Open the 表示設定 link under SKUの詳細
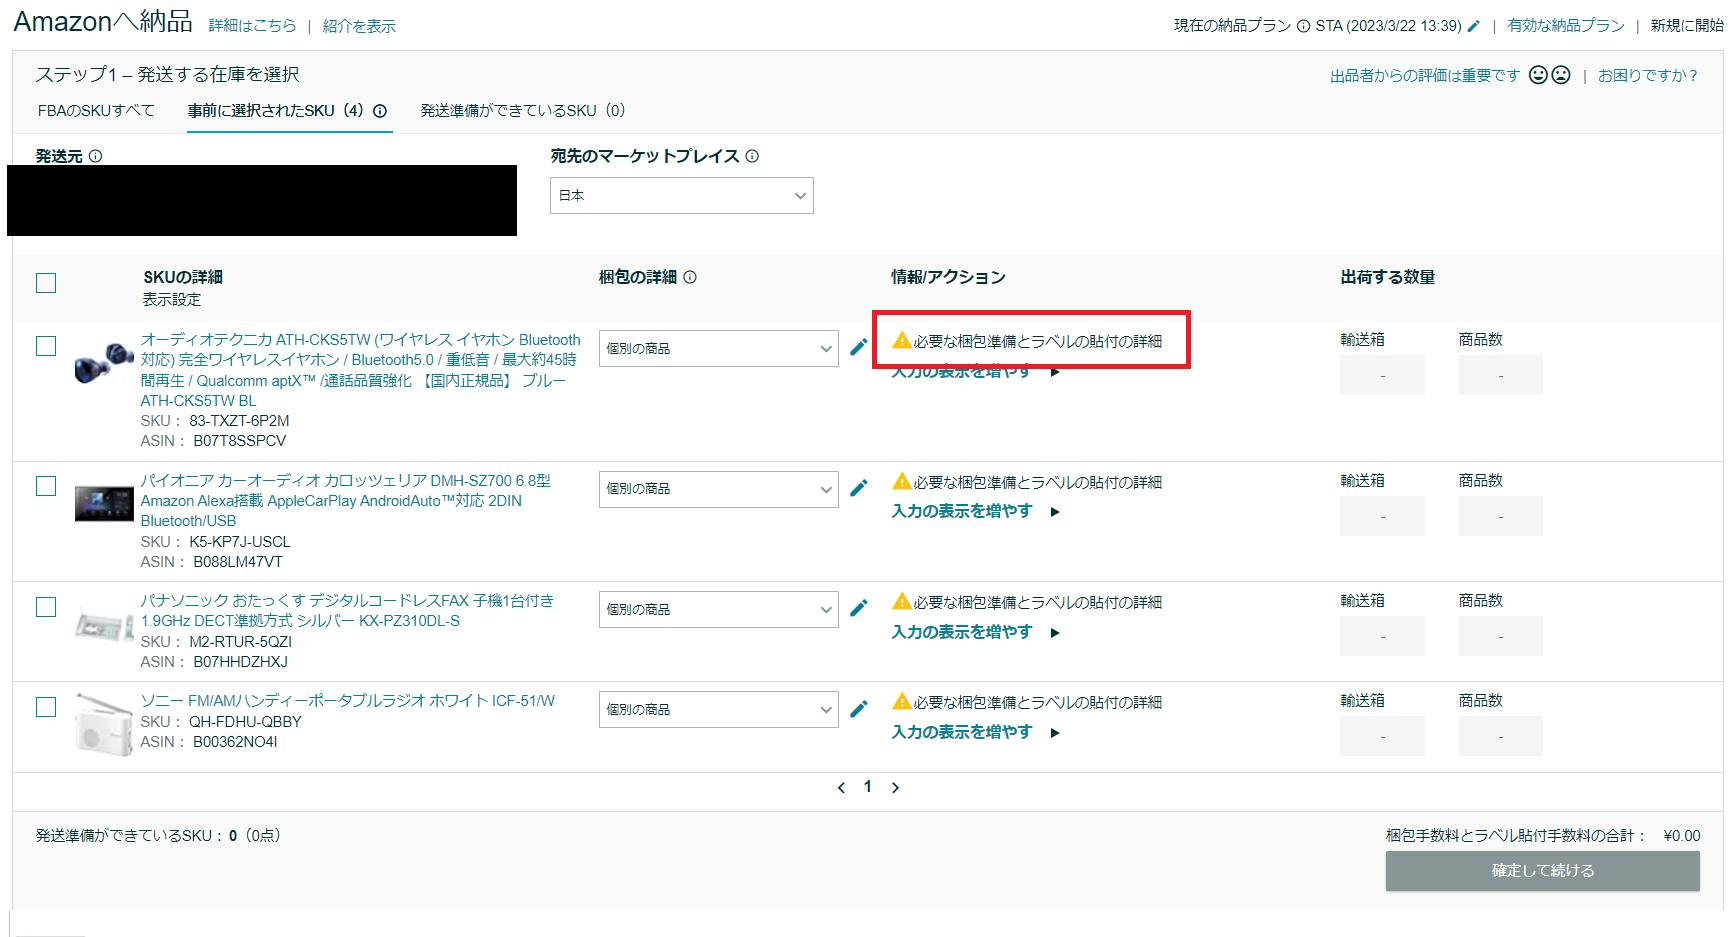 coord(171,300)
